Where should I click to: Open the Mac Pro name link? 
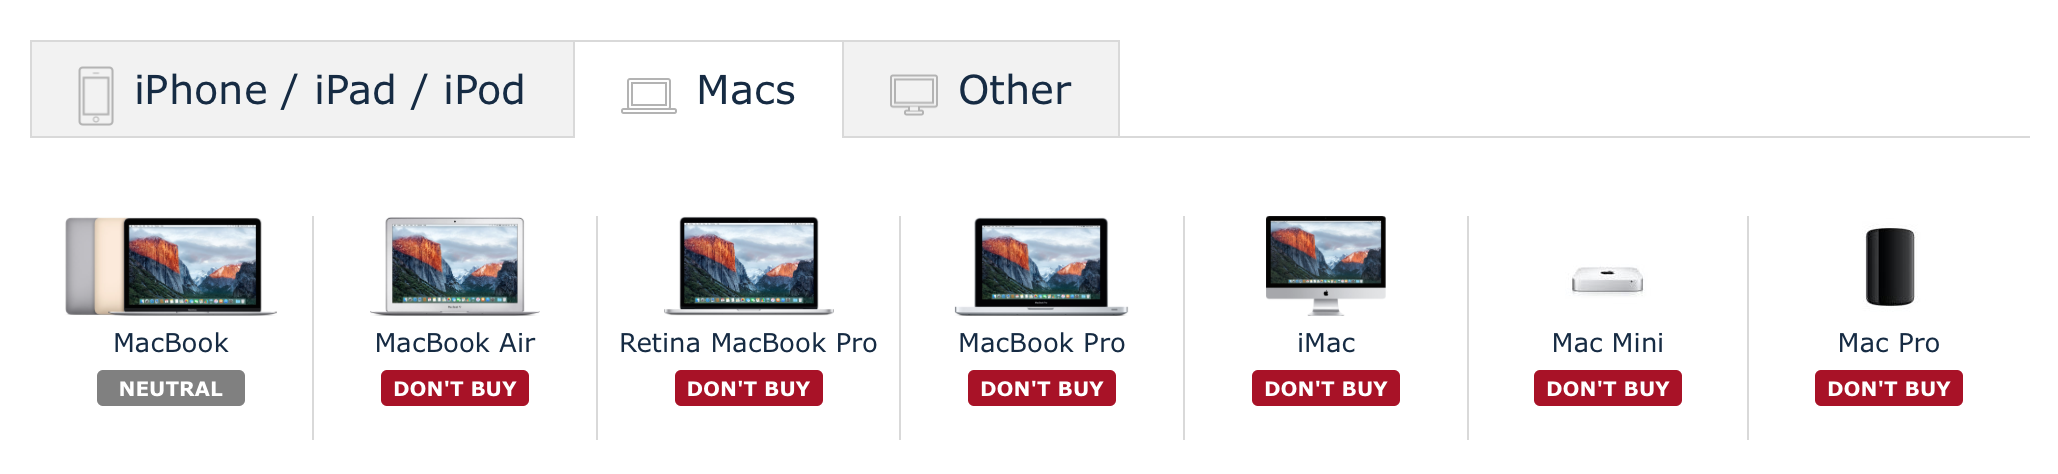pos(1889,343)
